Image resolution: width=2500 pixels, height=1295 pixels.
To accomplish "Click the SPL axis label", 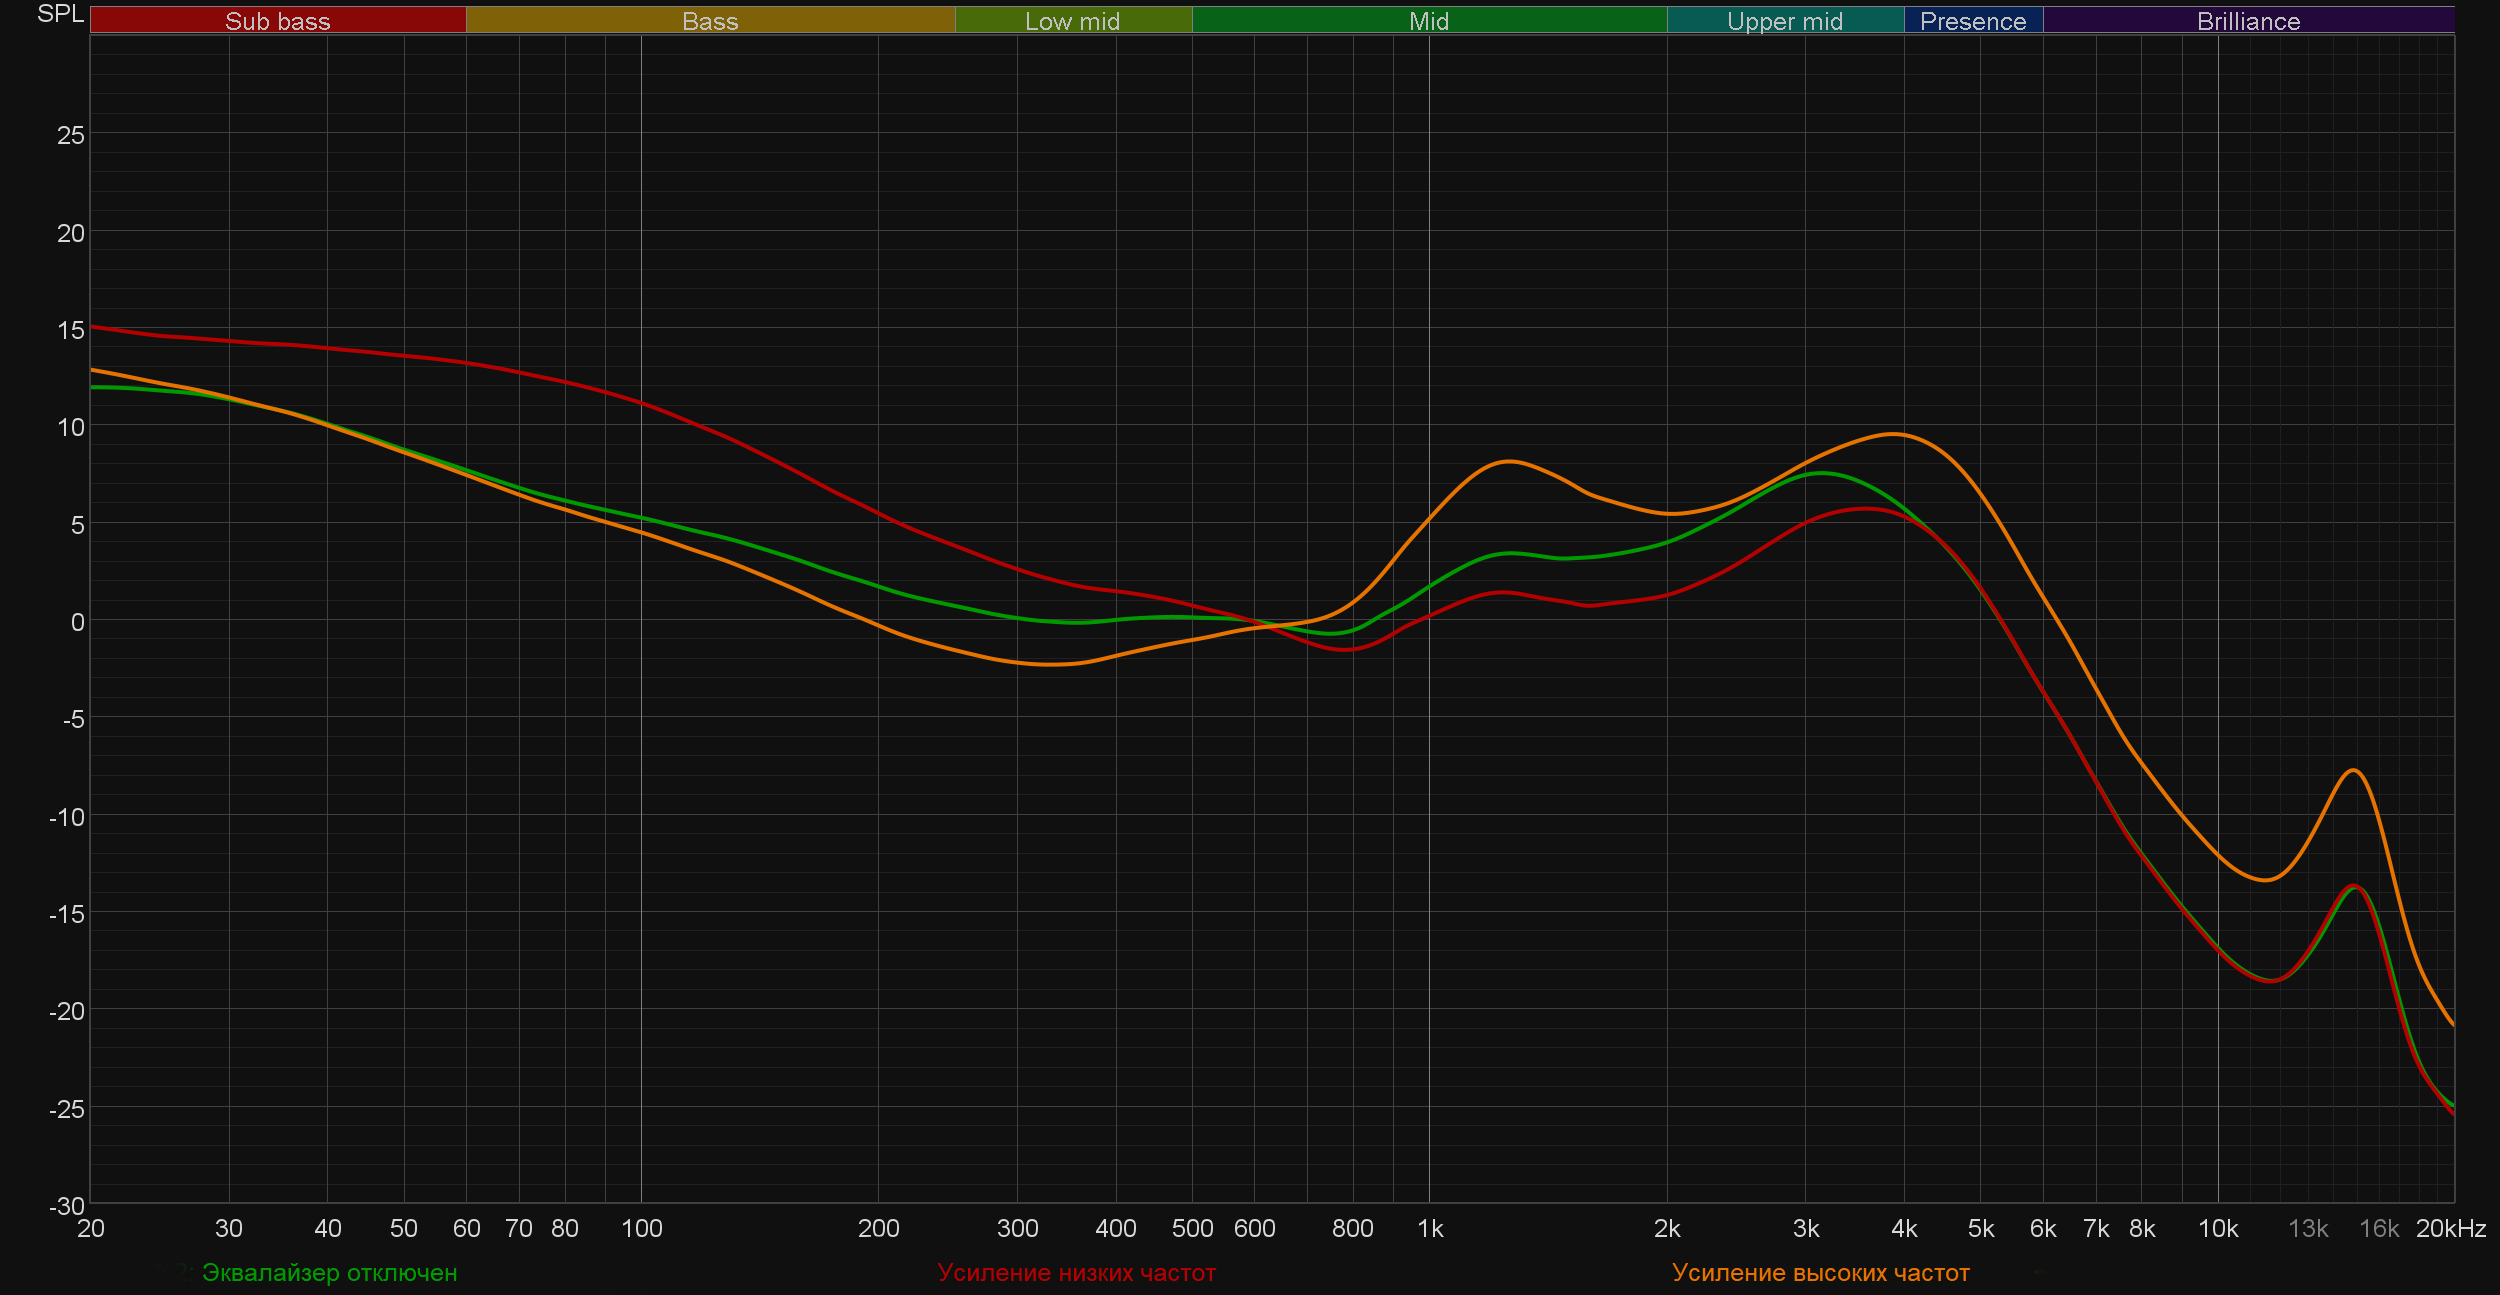I will coord(60,14).
